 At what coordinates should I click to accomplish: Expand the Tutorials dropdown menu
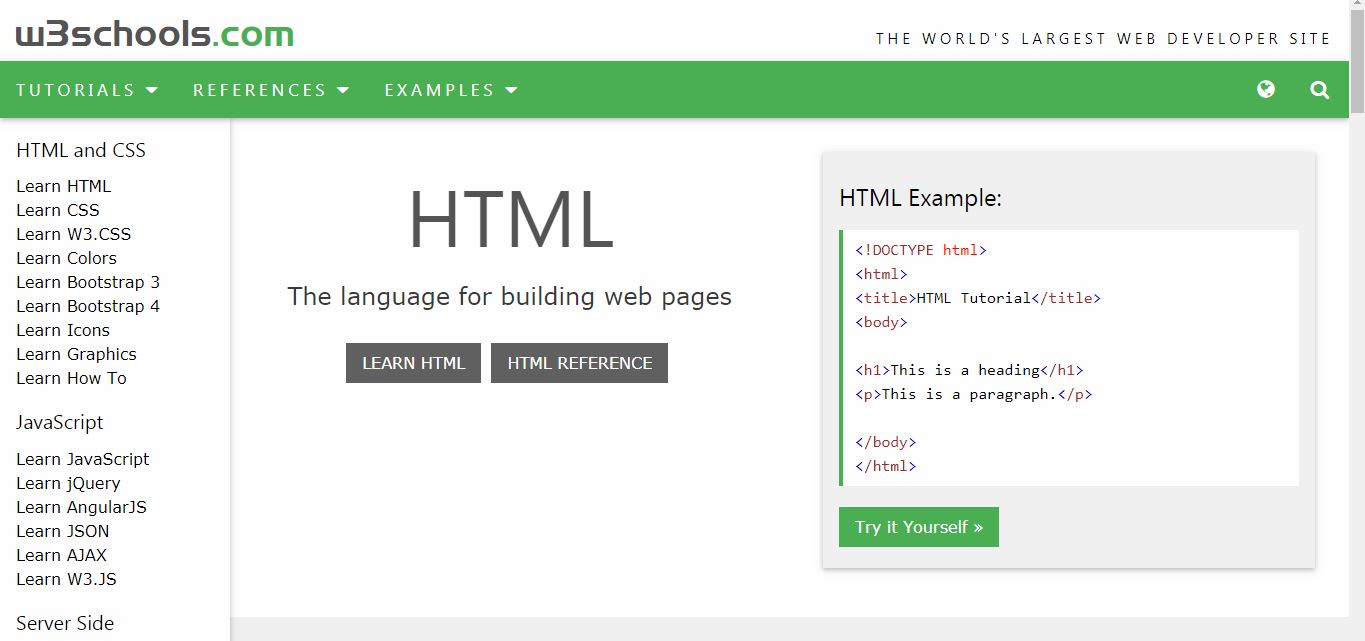[x=87, y=90]
